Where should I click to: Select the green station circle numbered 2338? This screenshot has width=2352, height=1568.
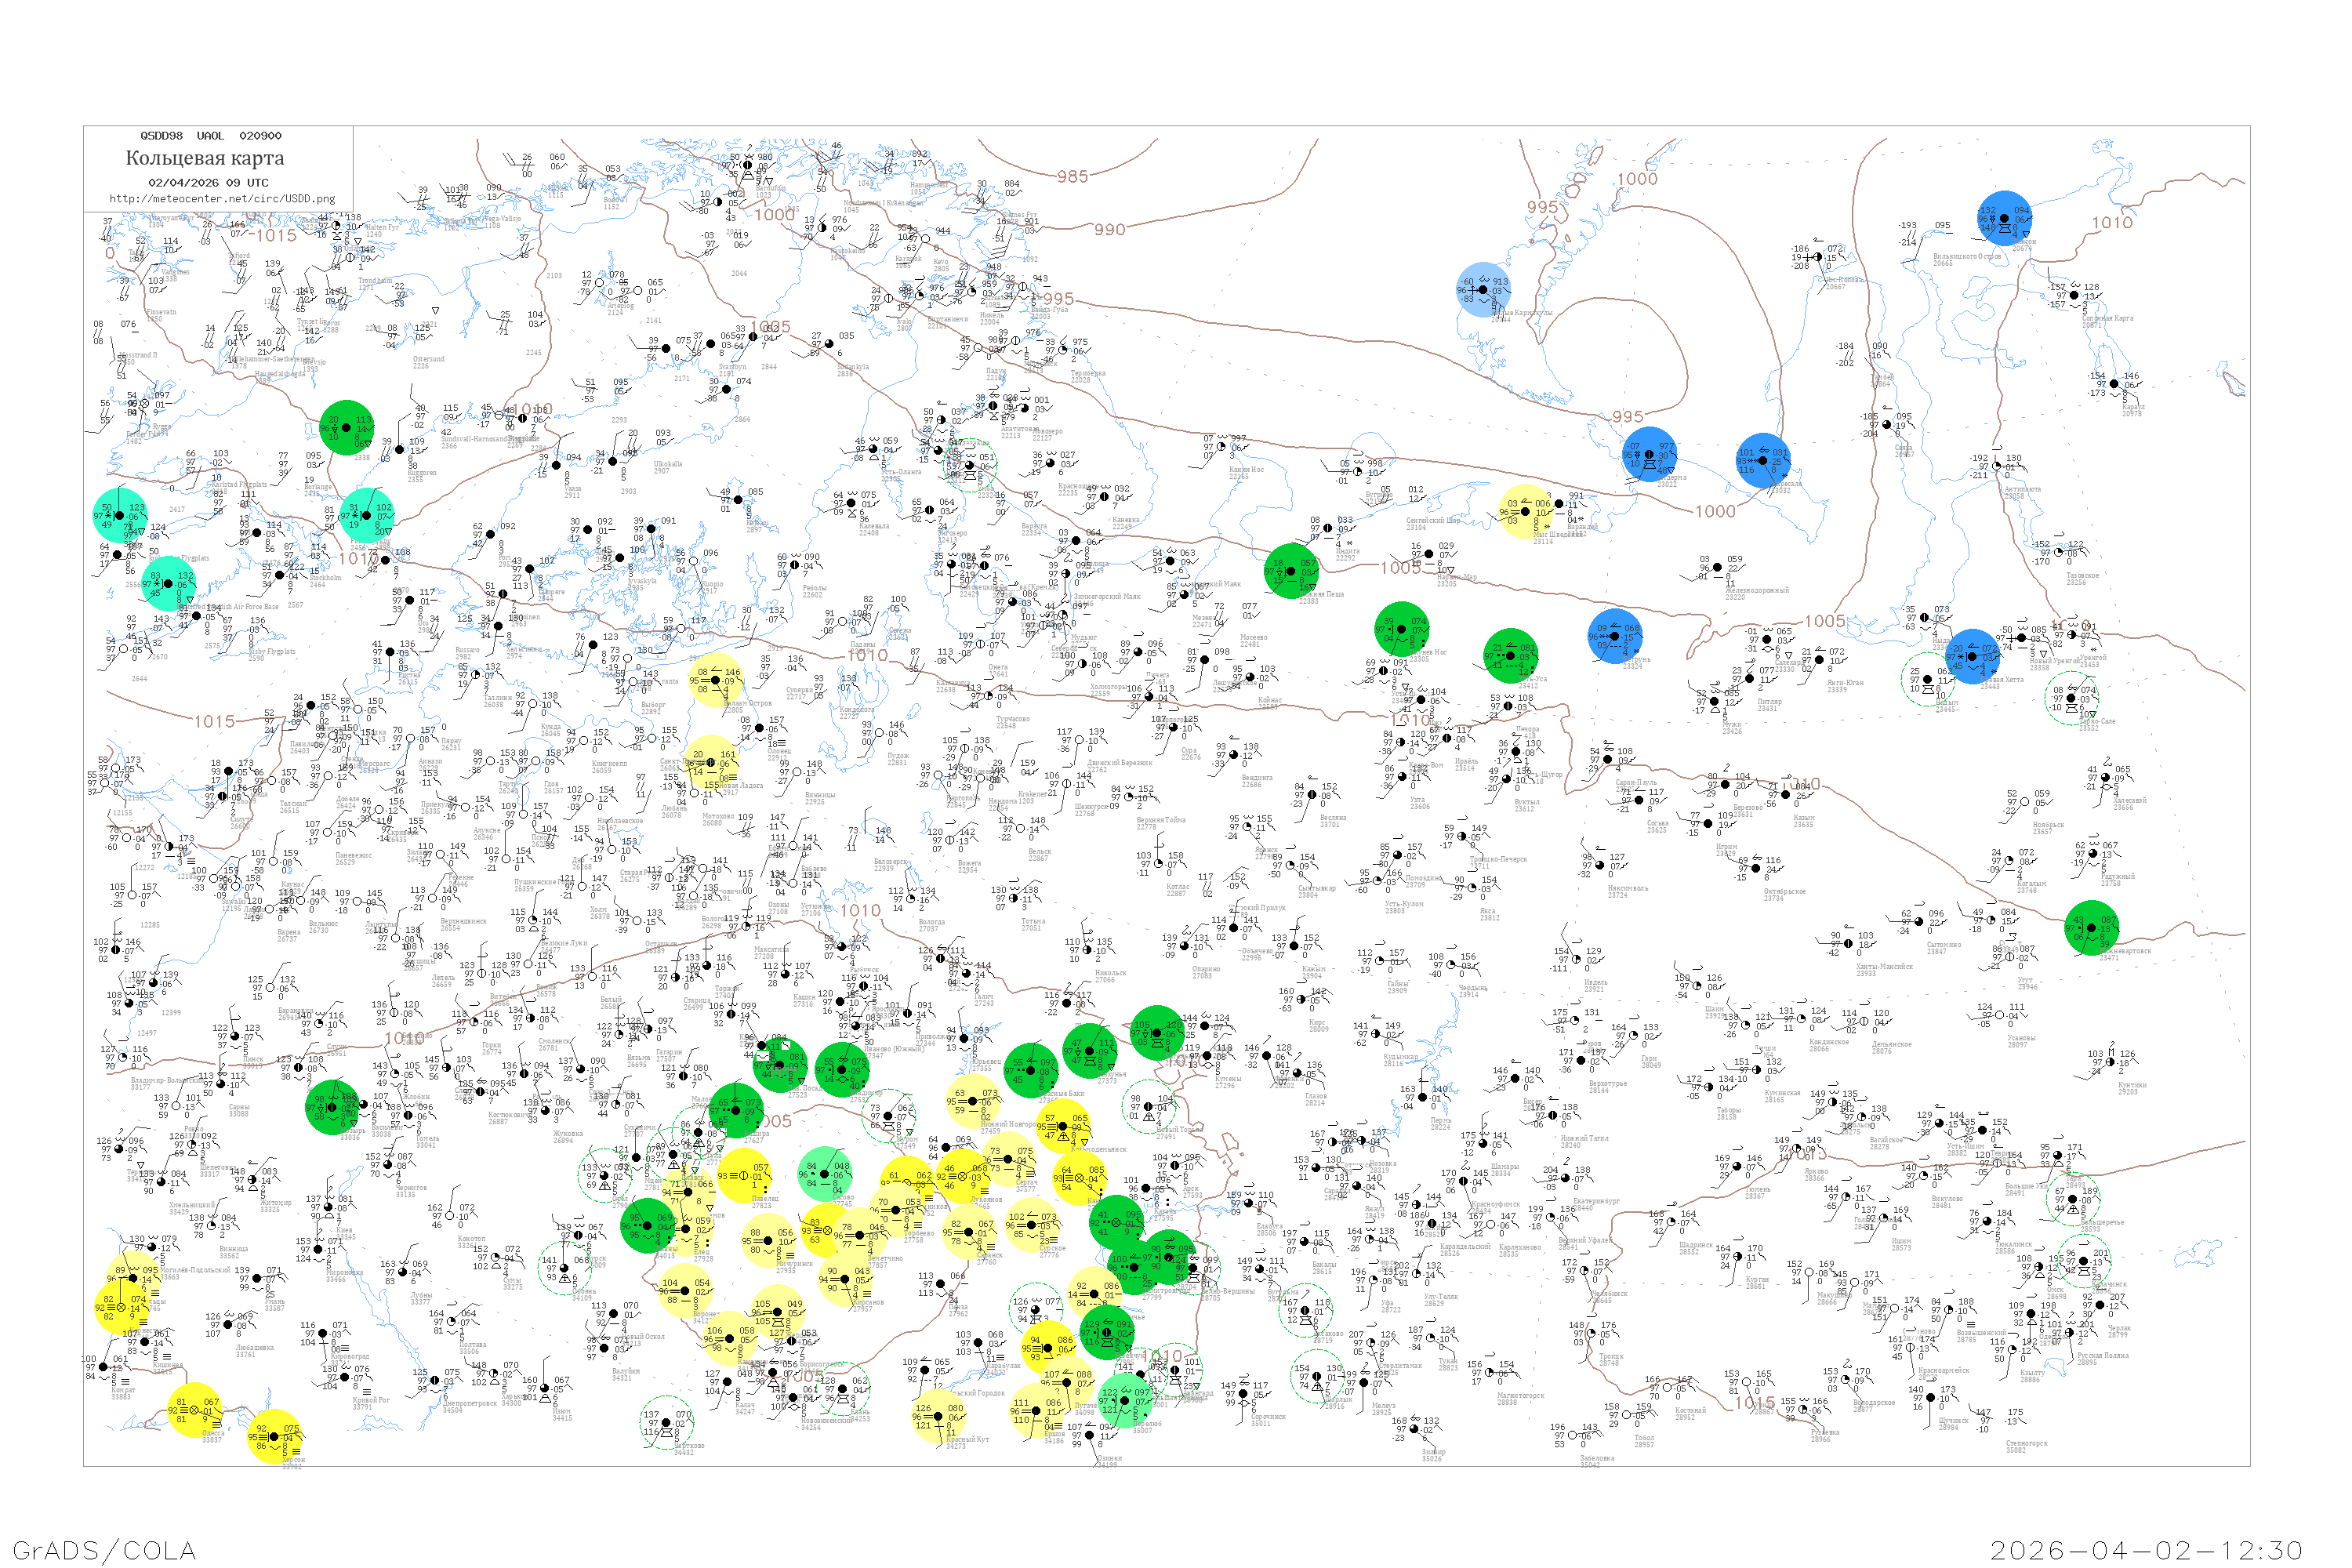coord(346,428)
